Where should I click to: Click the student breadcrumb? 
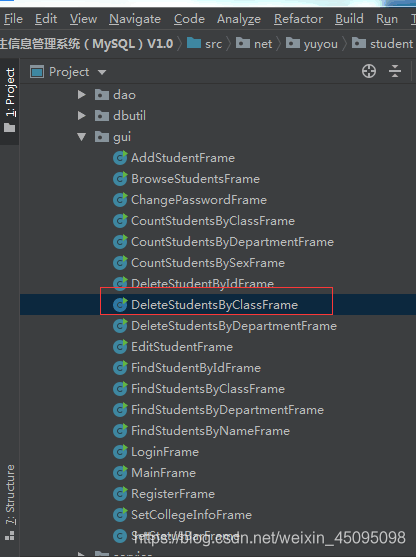click(382, 44)
